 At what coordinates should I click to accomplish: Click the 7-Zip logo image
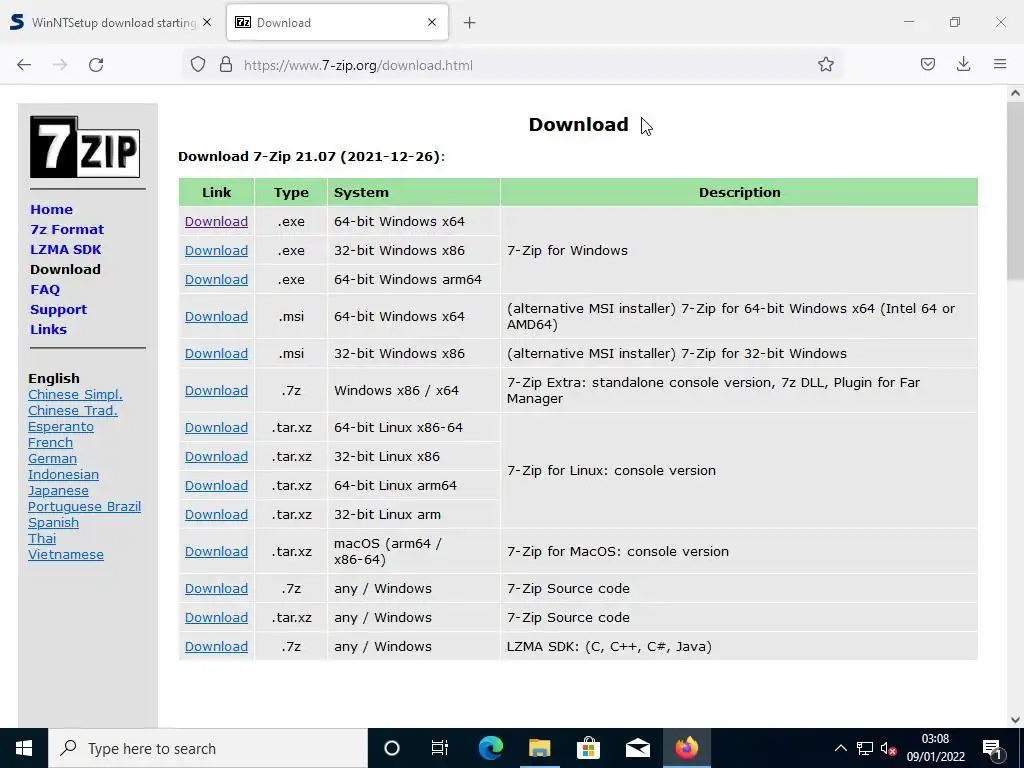[85, 147]
